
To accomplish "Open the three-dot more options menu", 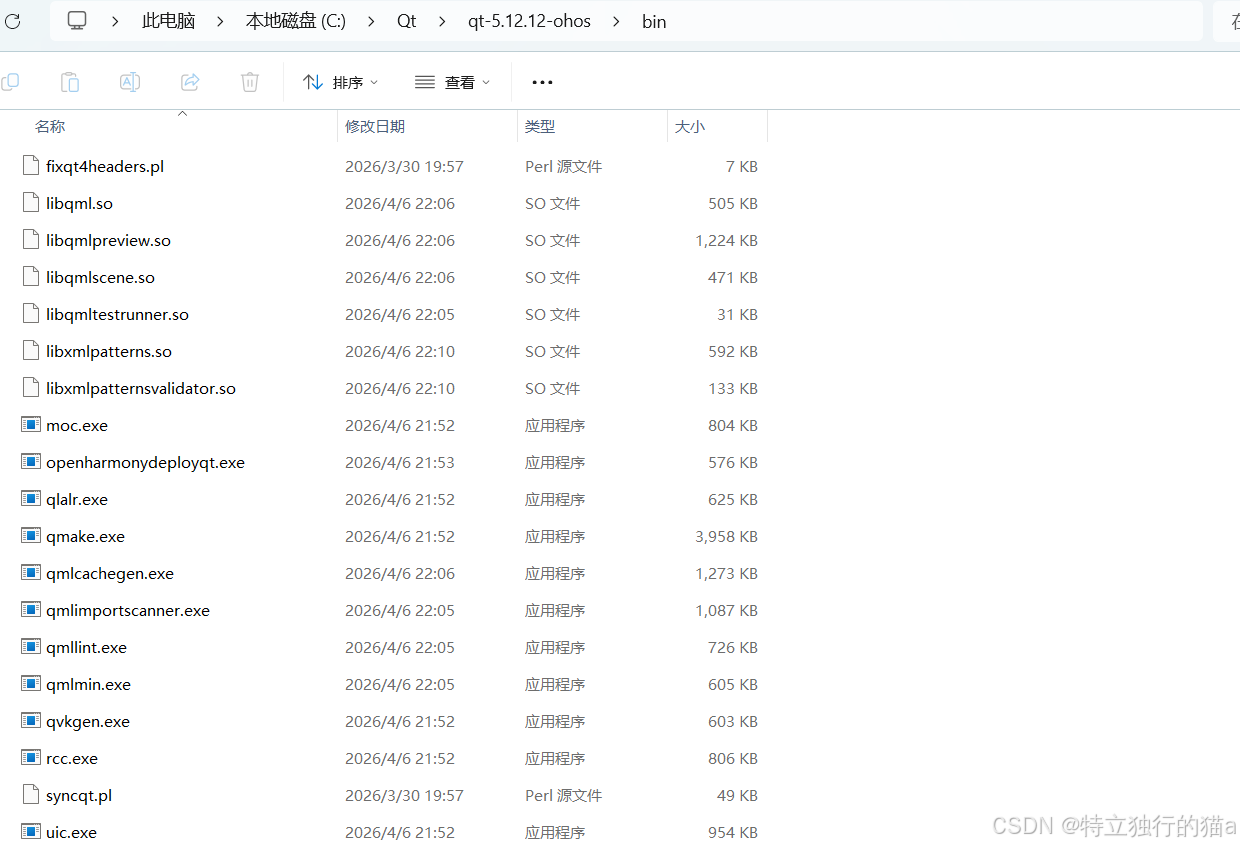I will pyautogui.click(x=542, y=82).
